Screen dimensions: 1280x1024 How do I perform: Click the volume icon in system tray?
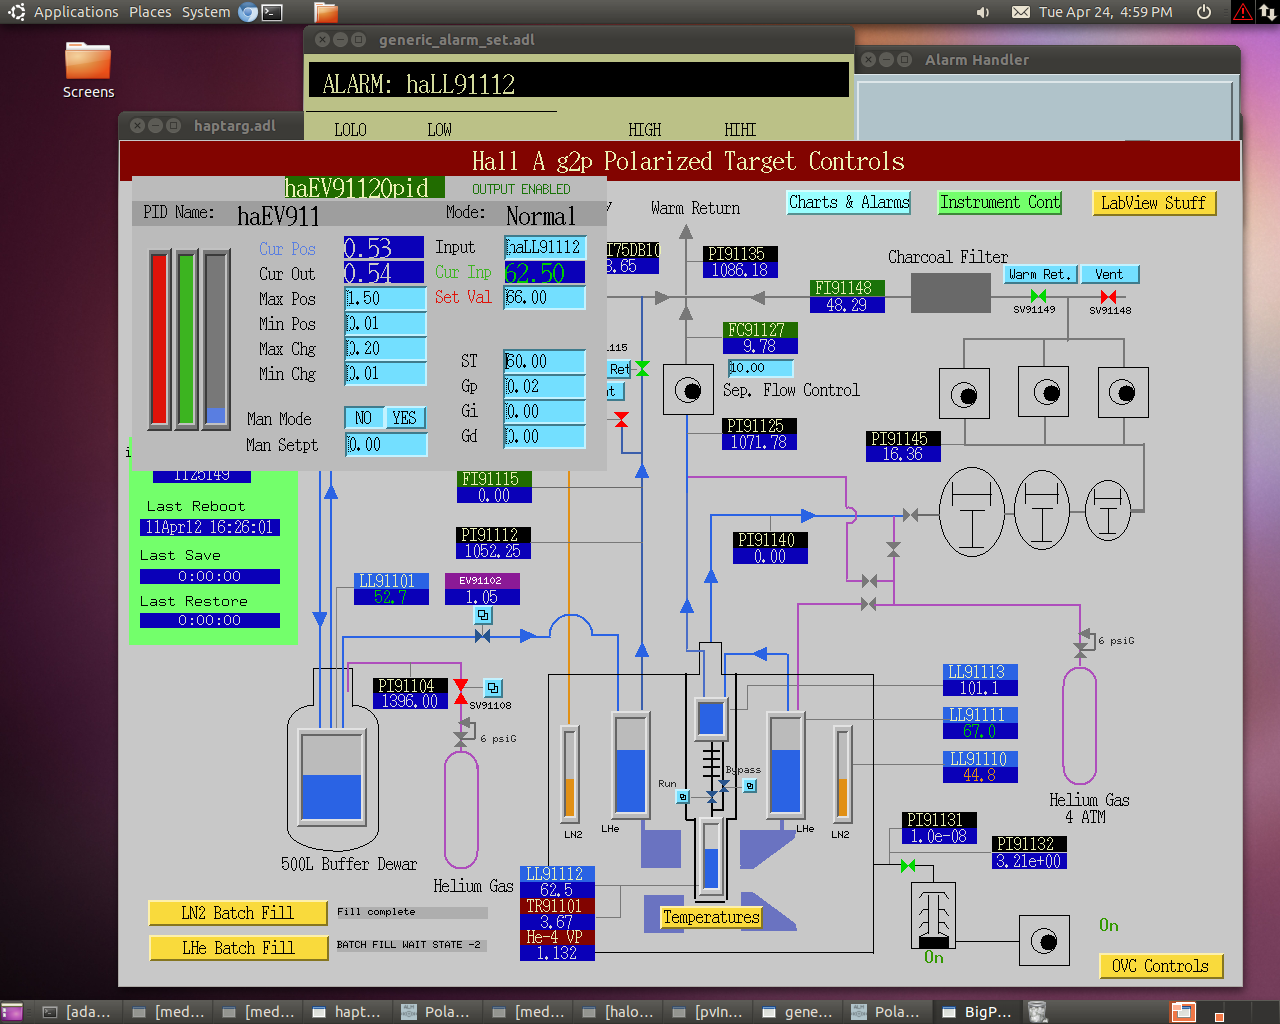tap(983, 12)
